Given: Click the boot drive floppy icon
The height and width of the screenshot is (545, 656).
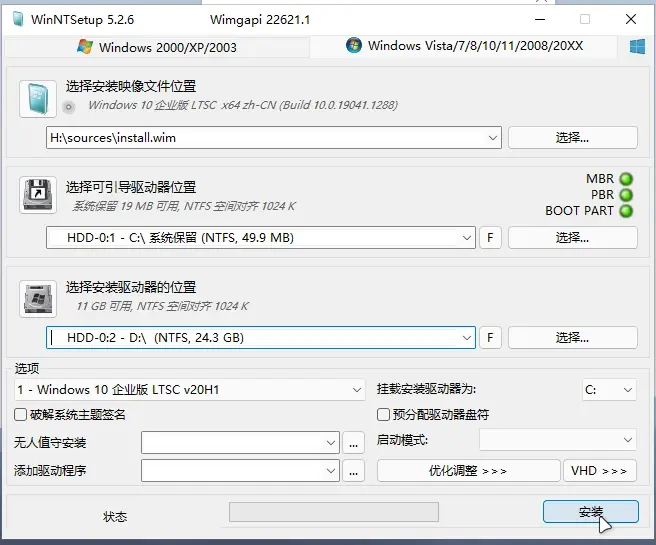Looking at the screenshot, I should pos(38,195).
